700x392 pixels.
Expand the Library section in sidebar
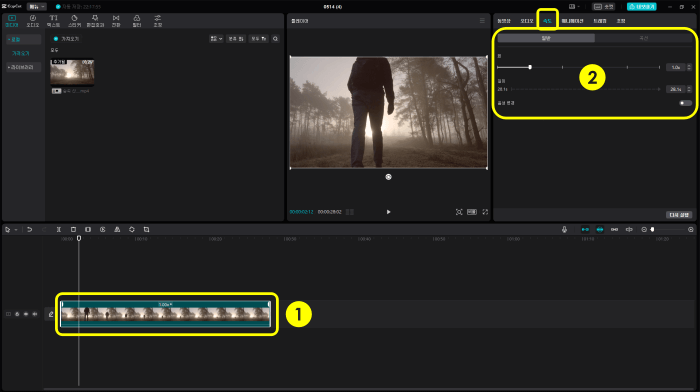pos(23,67)
